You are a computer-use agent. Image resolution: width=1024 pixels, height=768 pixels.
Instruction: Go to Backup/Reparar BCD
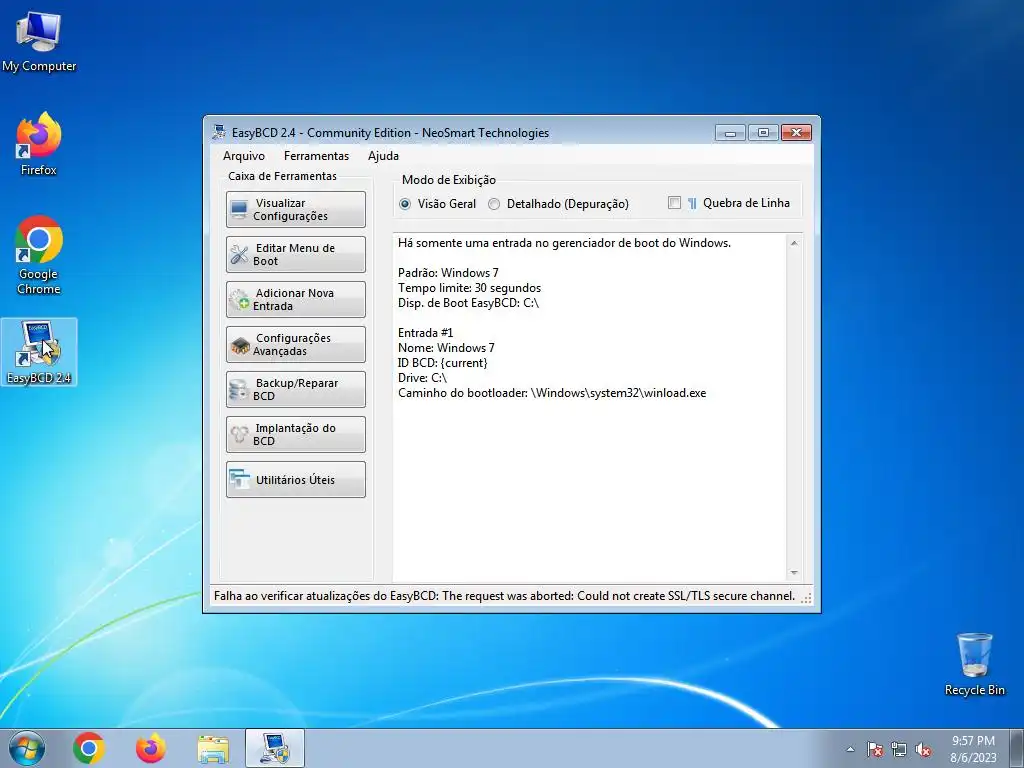pos(296,390)
